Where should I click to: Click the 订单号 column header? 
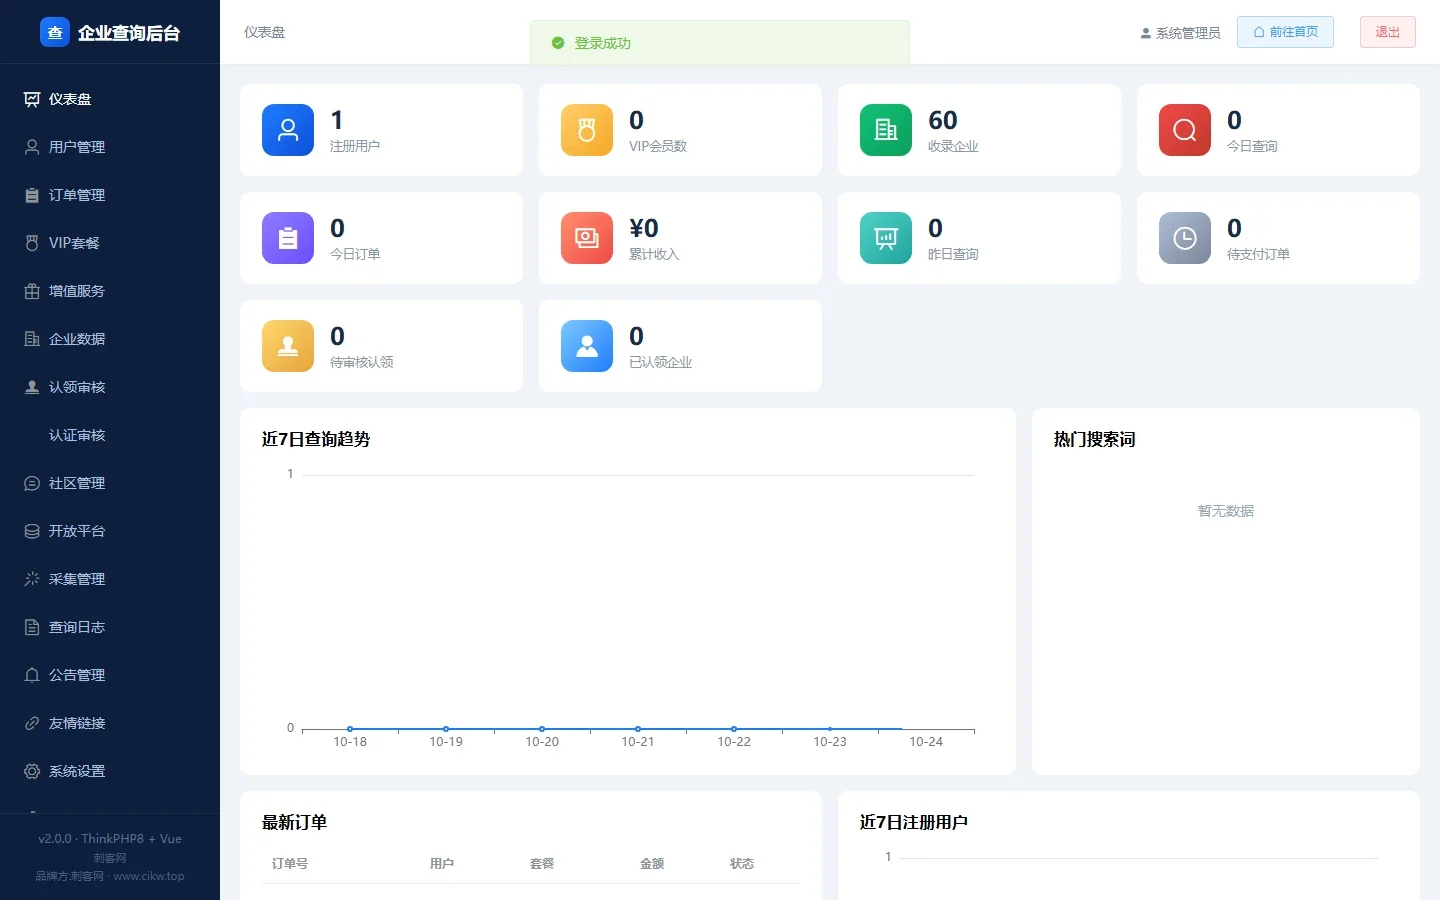[290, 863]
